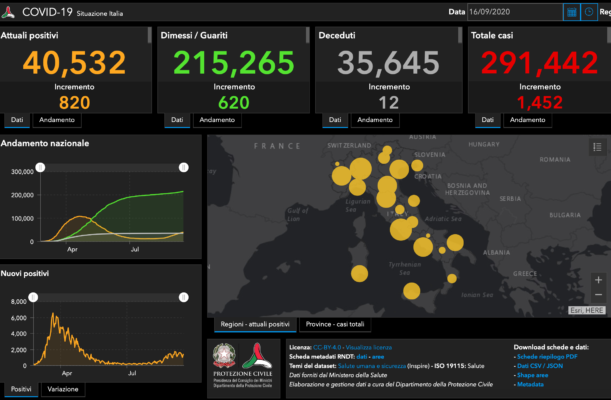Click the Attuali positivi scrollbar thumb

(149, 35)
